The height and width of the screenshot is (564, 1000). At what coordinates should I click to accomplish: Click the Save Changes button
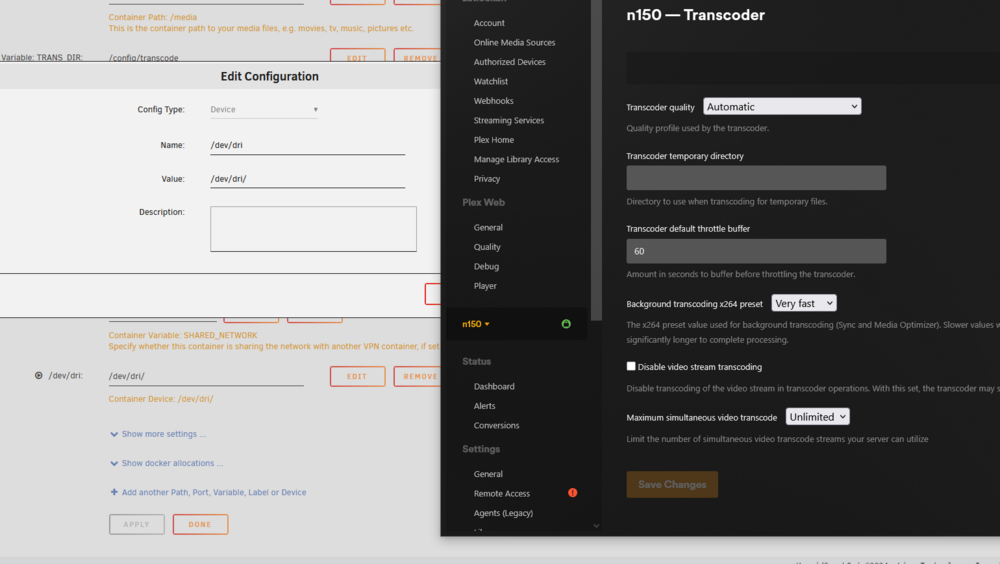[x=672, y=484]
